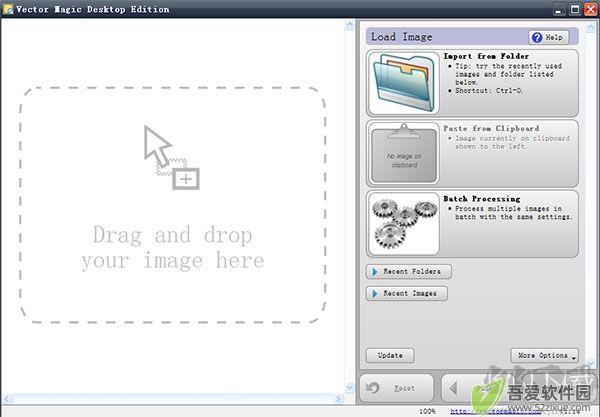Image resolution: width=600 pixels, height=417 pixels.
Task: Click the Reset button
Action: (x=396, y=388)
